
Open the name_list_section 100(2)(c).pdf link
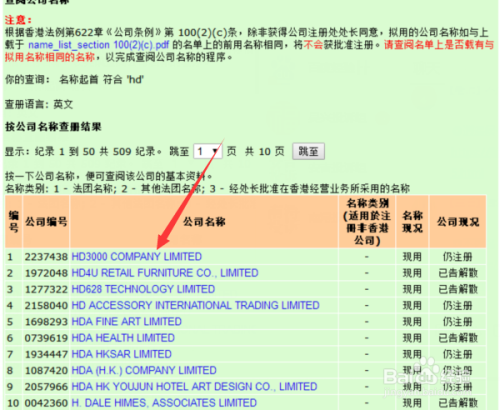99,45
